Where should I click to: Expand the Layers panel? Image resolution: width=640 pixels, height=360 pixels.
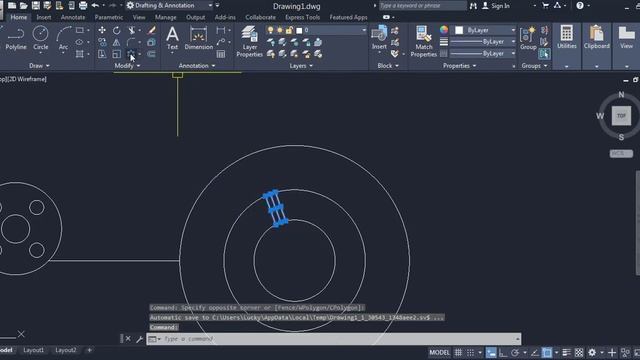pyautogui.click(x=301, y=66)
